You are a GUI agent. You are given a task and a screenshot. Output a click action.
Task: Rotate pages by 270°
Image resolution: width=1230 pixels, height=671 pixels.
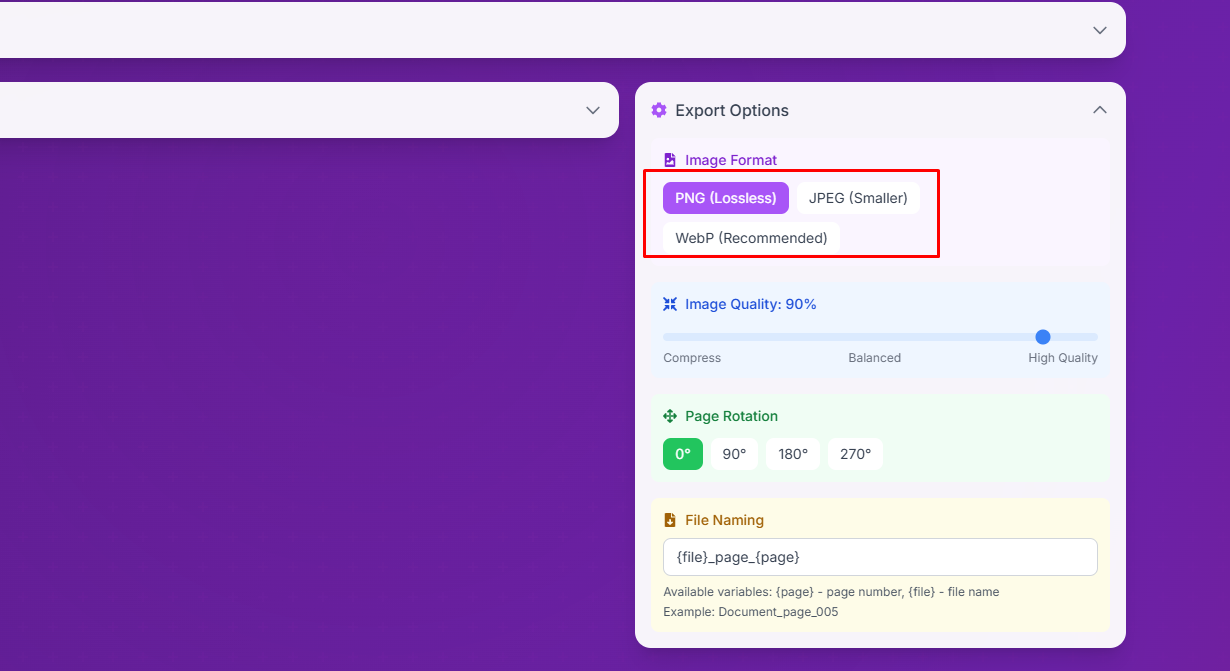coord(855,454)
